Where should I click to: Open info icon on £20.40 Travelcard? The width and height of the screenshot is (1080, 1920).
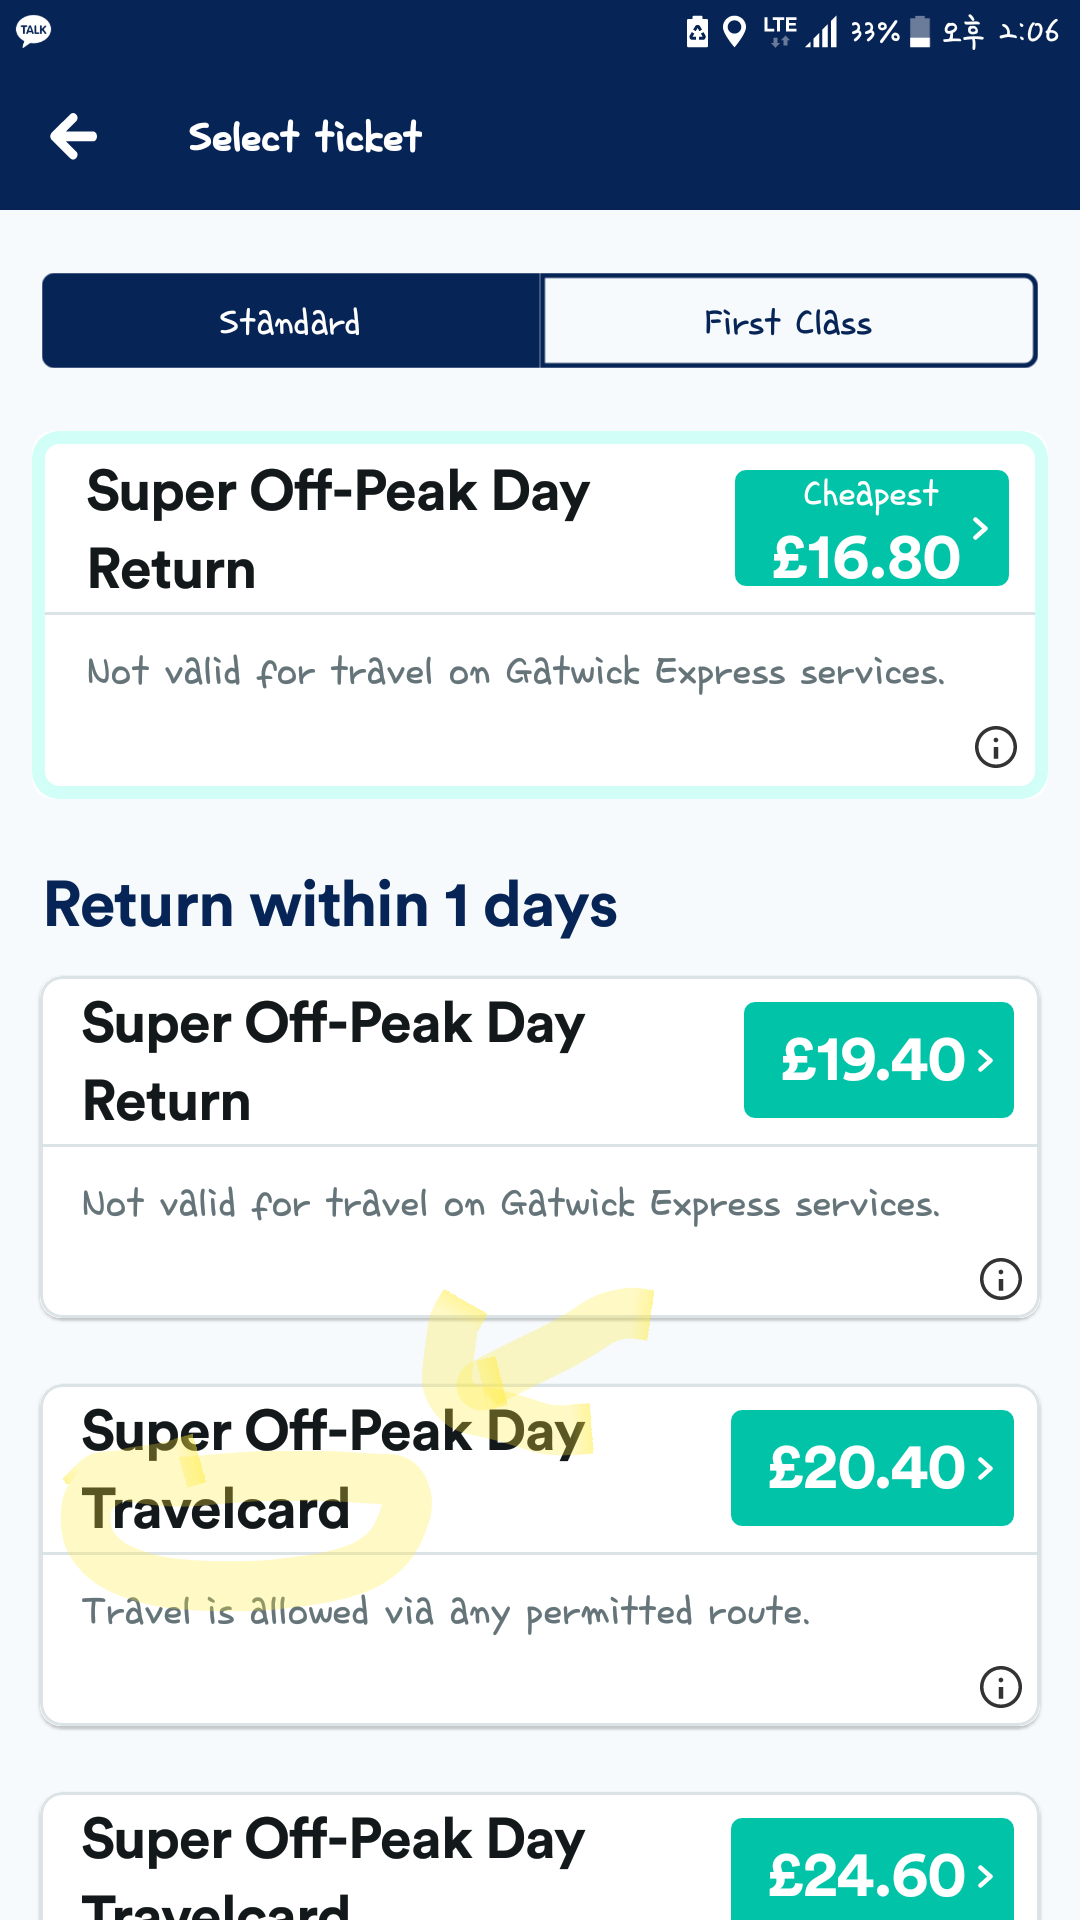pos(1000,1687)
